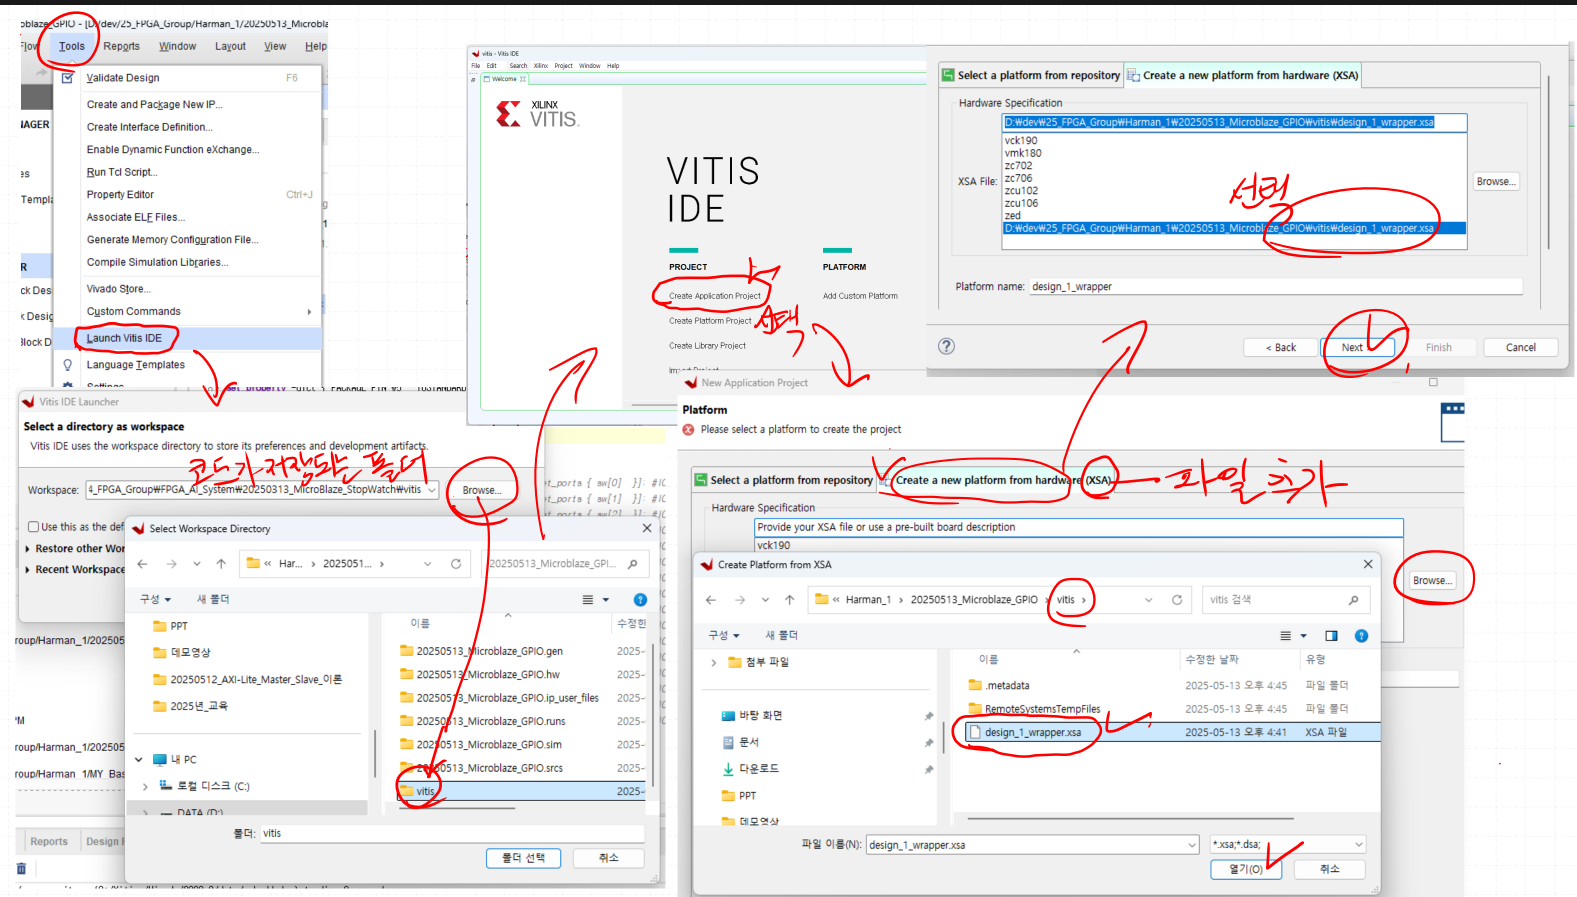
Task: Click lightbulb icon beside Language Templates
Action: click(67, 365)
